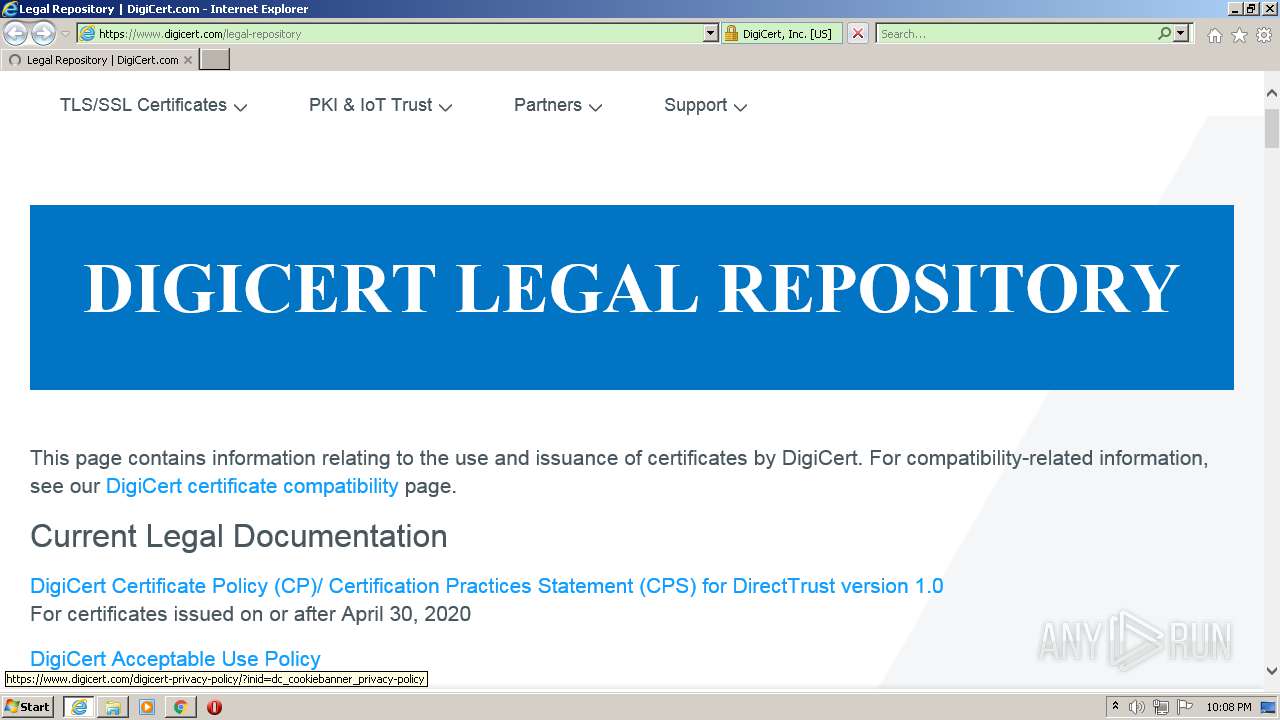This screenshot has height=720, width=1280.
Task: Open the Tools gear icon
Action: tap(1264, 35)
